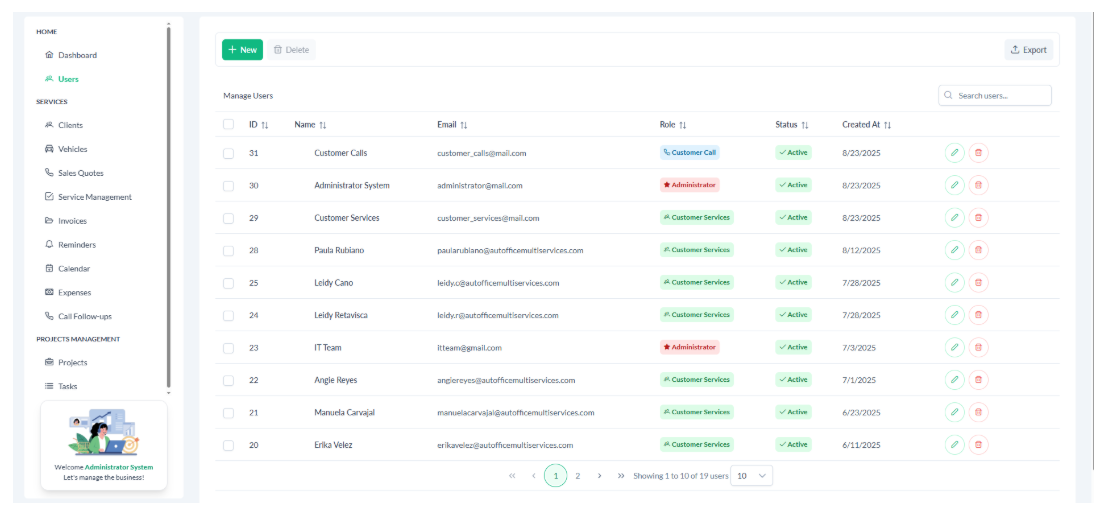Tick the select-all checkbox in table header
This screenshot has width=1094, height=514.
[228, 125]
